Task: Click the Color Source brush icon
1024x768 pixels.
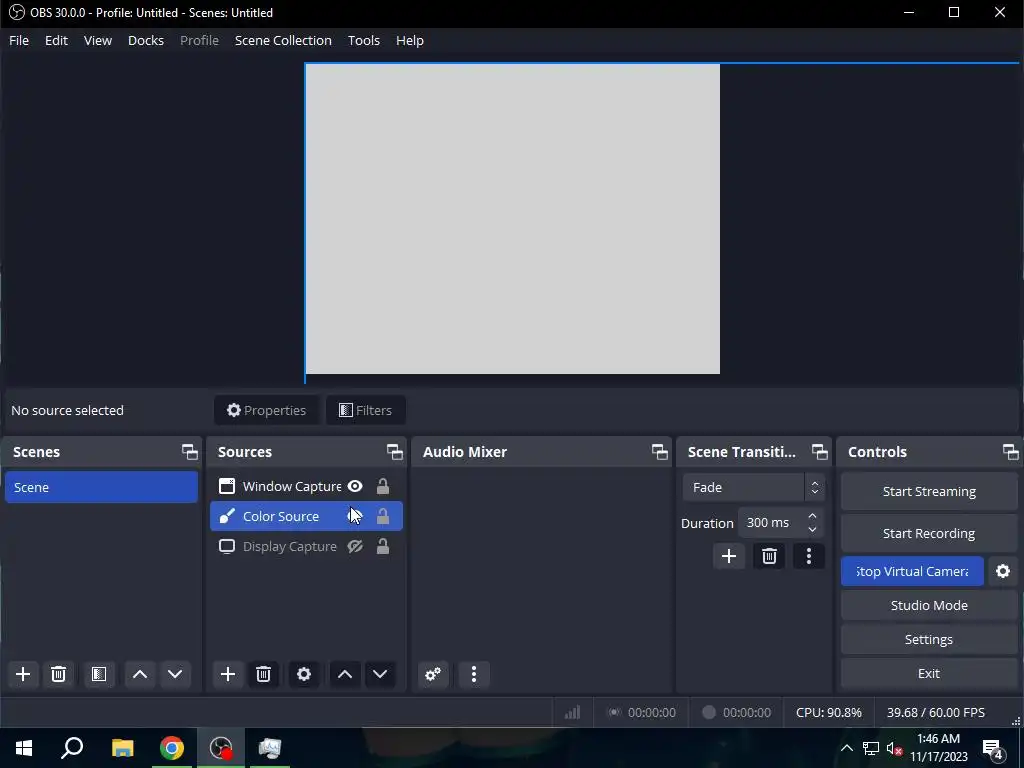Action: pos(227,516)
